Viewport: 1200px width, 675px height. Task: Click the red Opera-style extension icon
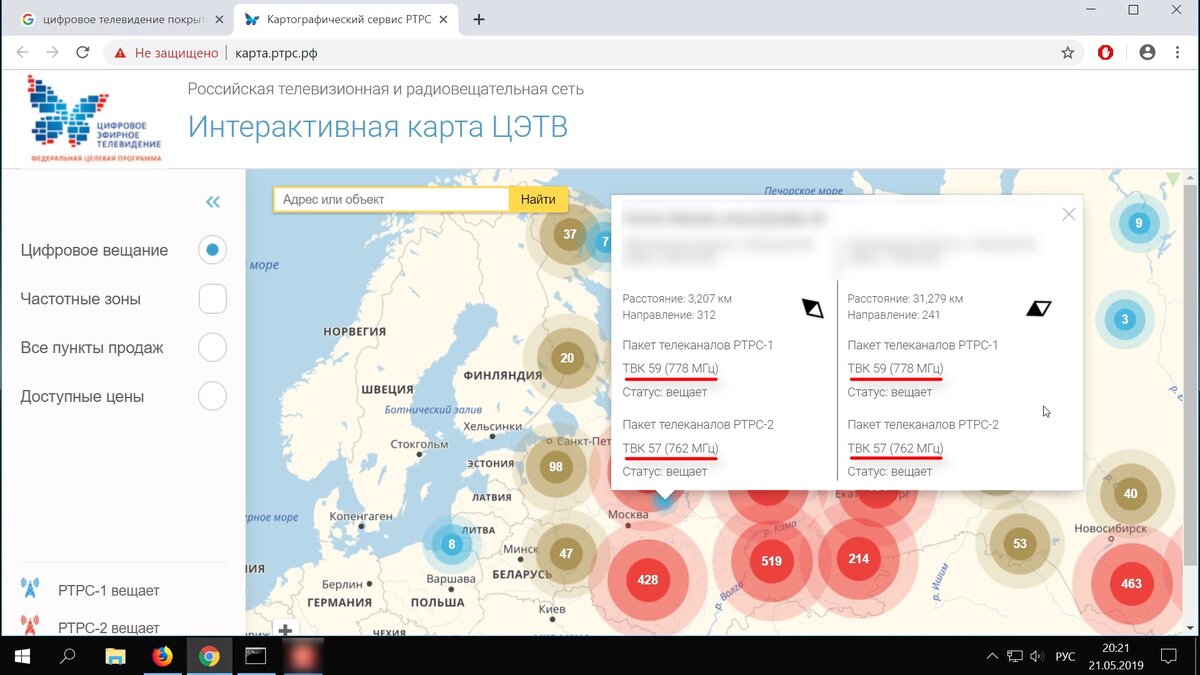pos(1105,53)
